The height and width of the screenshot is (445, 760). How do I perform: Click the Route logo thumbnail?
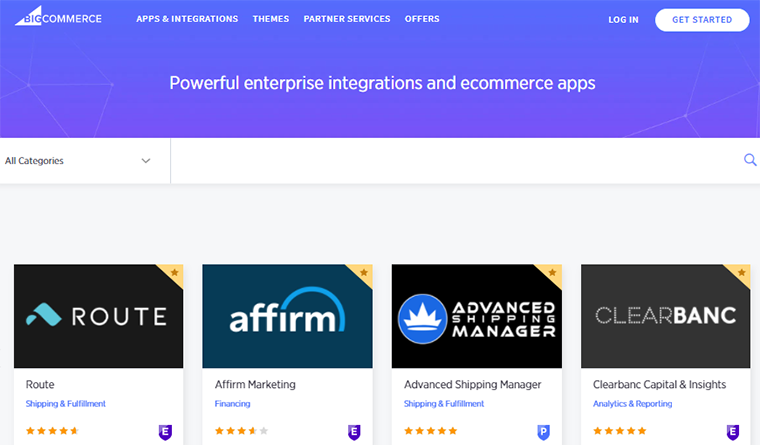tap(98, 316)
